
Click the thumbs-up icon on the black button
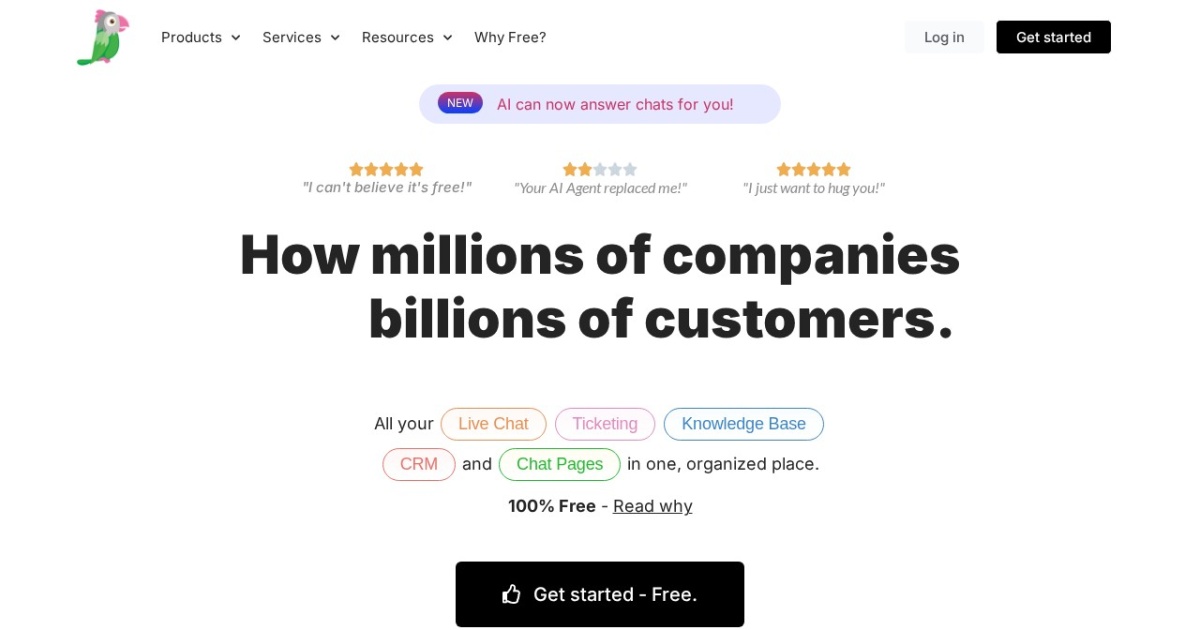pos(512,593)
